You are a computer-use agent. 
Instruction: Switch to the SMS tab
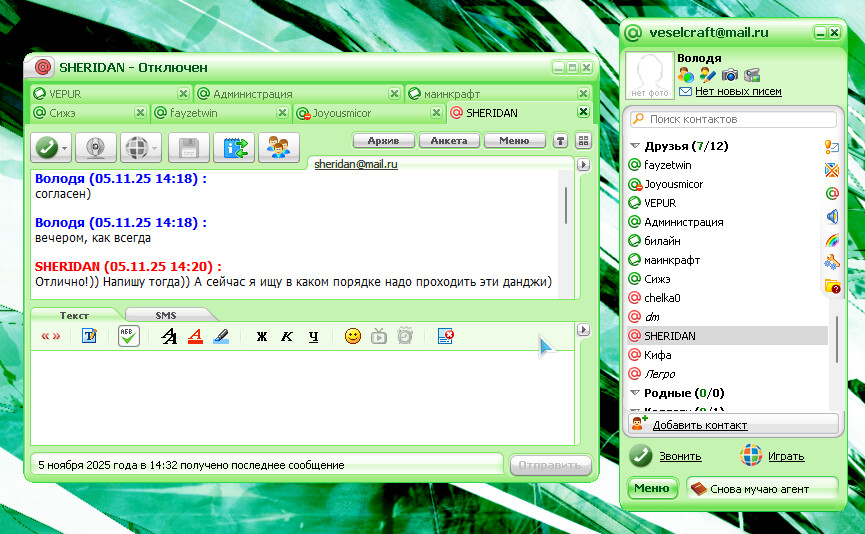165,315
